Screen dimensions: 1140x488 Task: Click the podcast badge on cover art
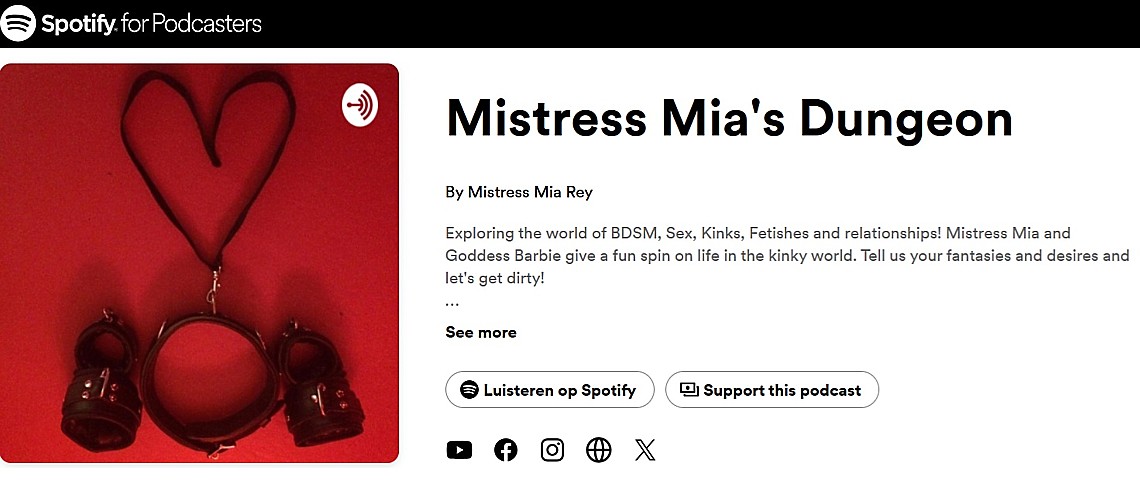[x=360, y=104]
